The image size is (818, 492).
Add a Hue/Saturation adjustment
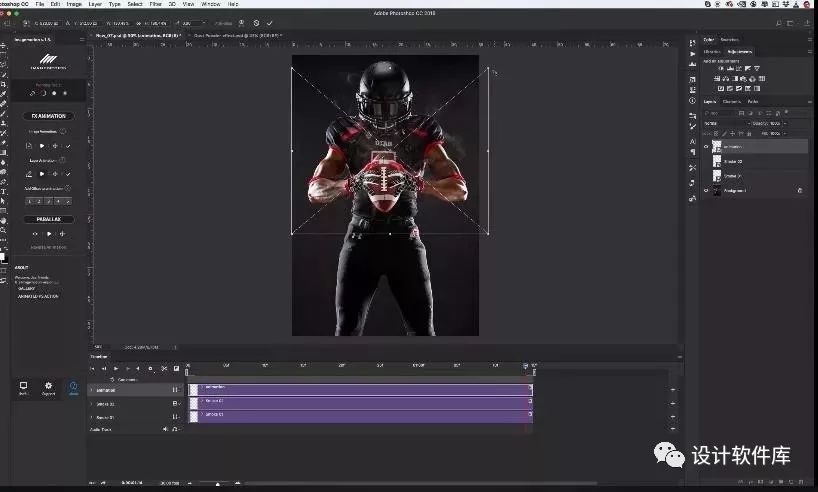point(717,79)
